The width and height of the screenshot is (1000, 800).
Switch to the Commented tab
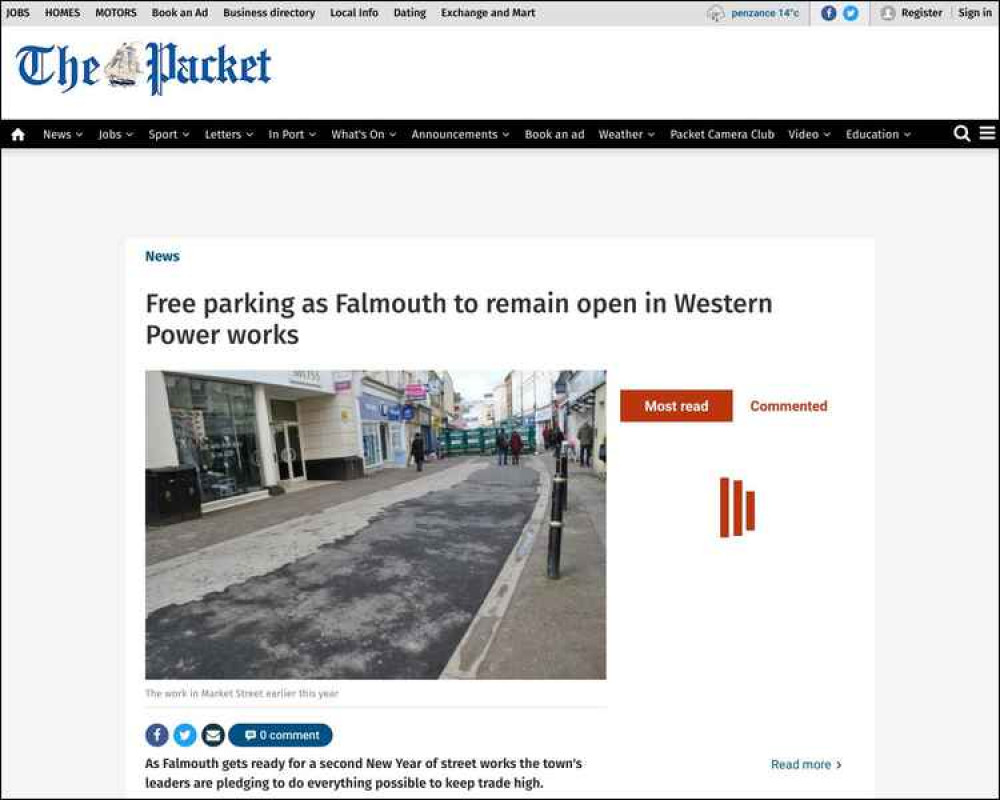pos(788,406)
